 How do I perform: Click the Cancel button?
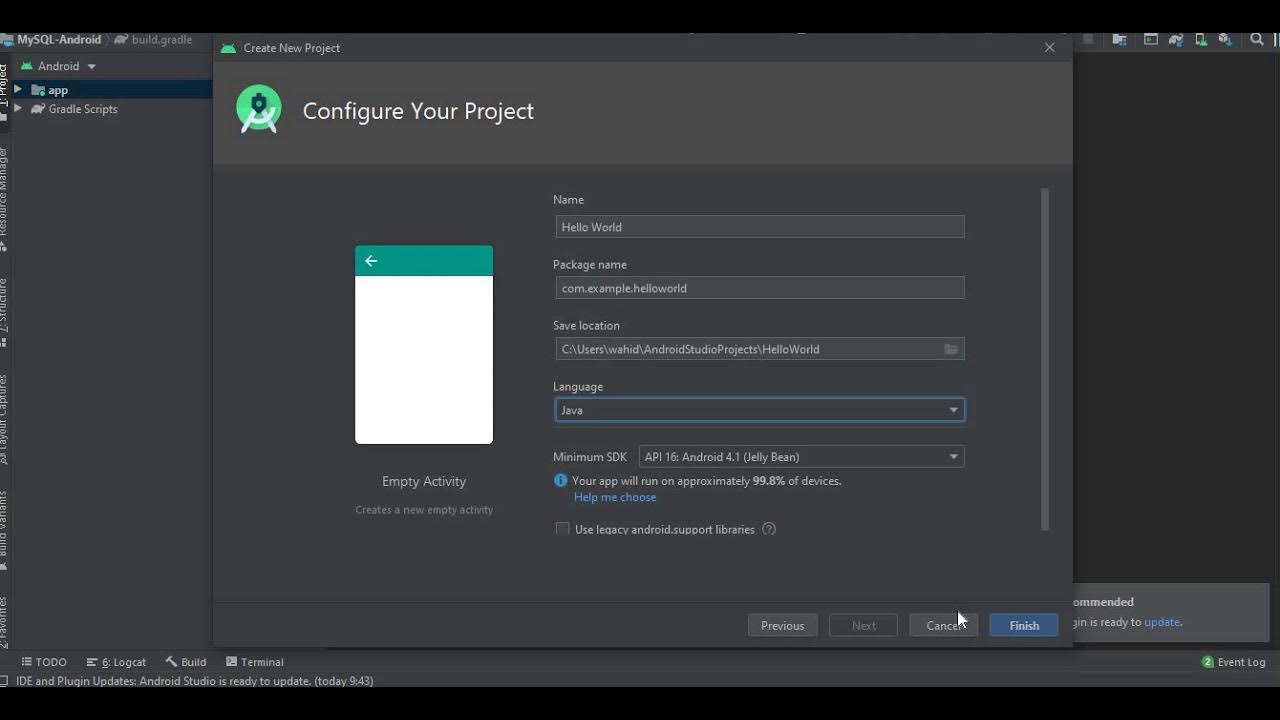click(x=944, y=625)
